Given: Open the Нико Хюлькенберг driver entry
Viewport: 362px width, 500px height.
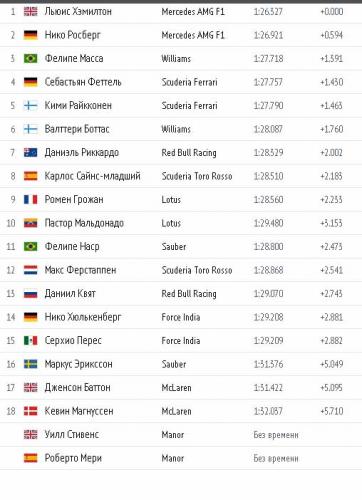Looking at the screenshot, I should coord(83,317).
